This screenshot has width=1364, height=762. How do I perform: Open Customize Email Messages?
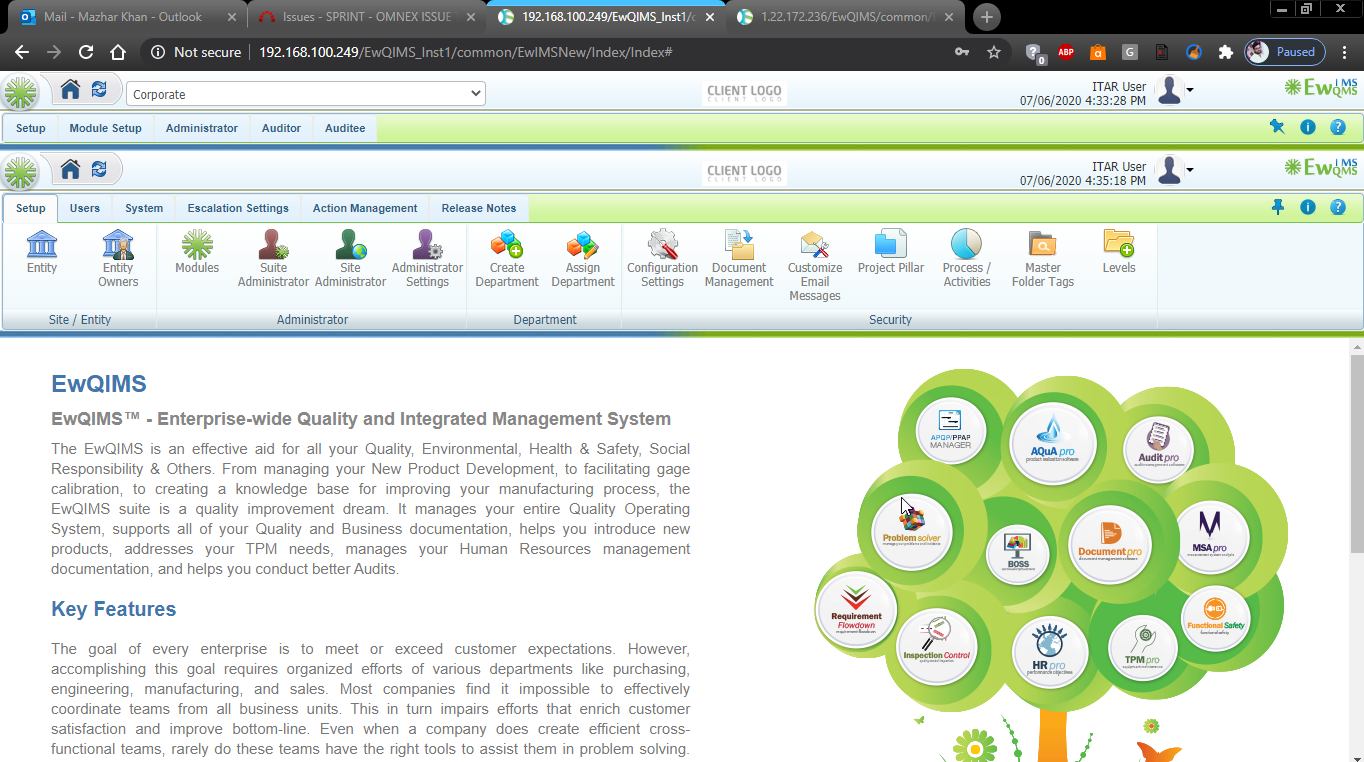[815, 266]
